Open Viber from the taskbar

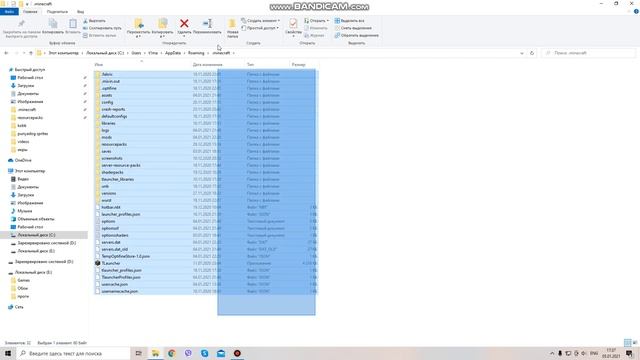188,353
